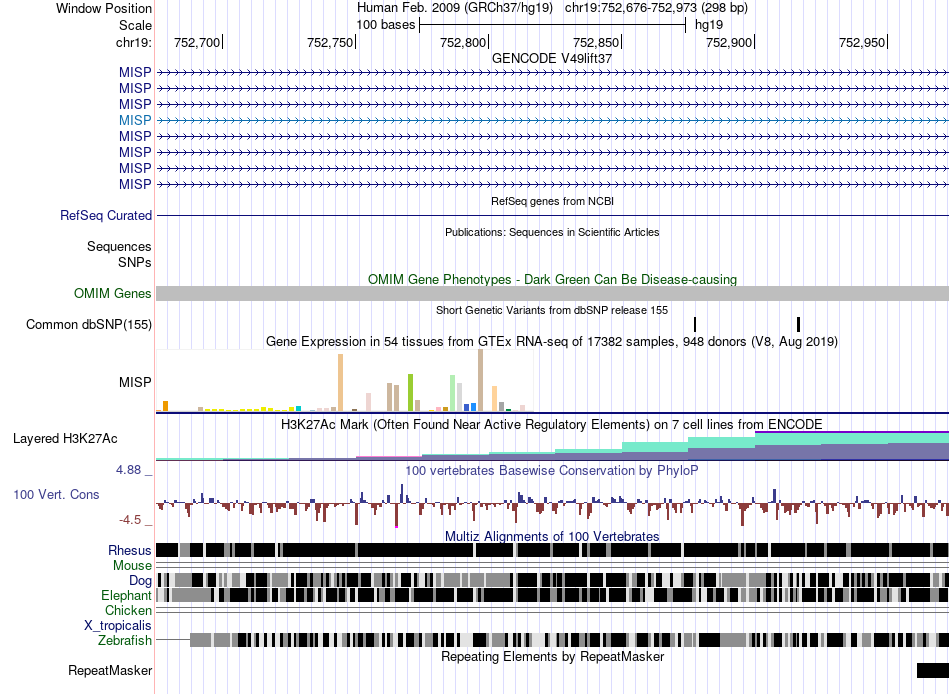Click 'Gene Expression in 54 tissues' GTEx title
This screenshot has width=950, height=694.
tap(552, 341)
